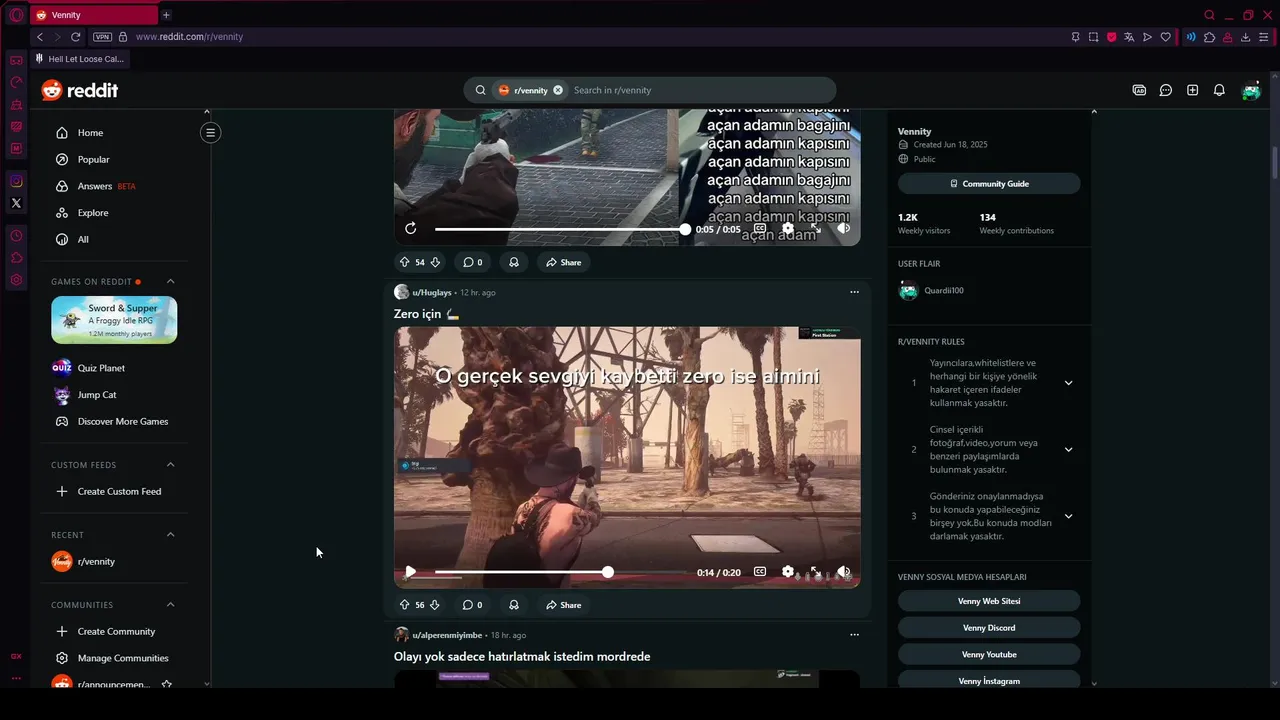Toggle captions on Zero için video
This screenshot has height=720, width=1280.
pyautogui.click(x=760, y=572)
